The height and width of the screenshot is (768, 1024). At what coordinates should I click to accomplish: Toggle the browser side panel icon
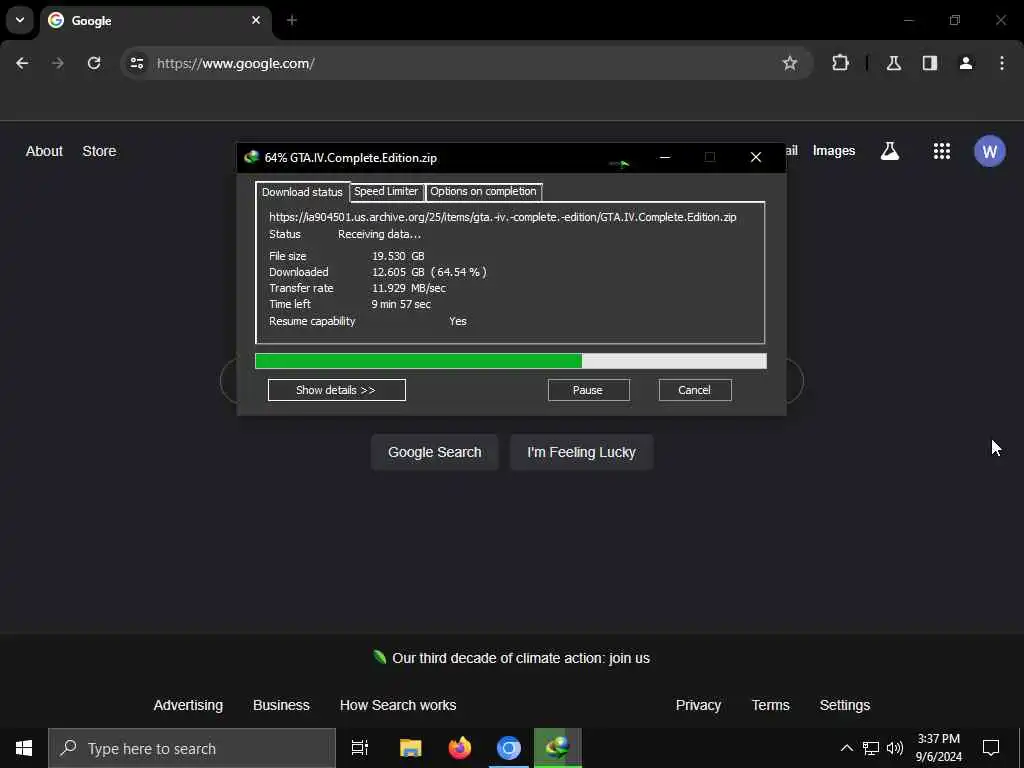(x=929, y=63)
